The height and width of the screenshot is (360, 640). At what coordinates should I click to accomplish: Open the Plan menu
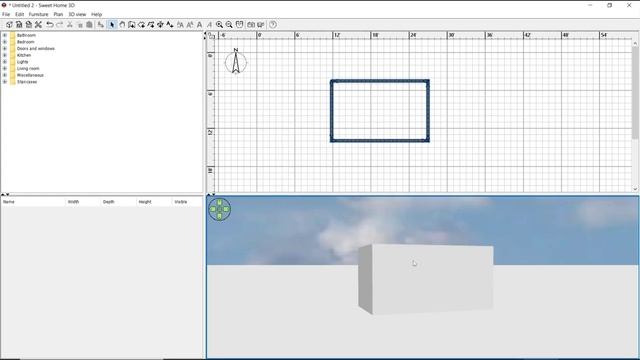click(x=58, y=14)
